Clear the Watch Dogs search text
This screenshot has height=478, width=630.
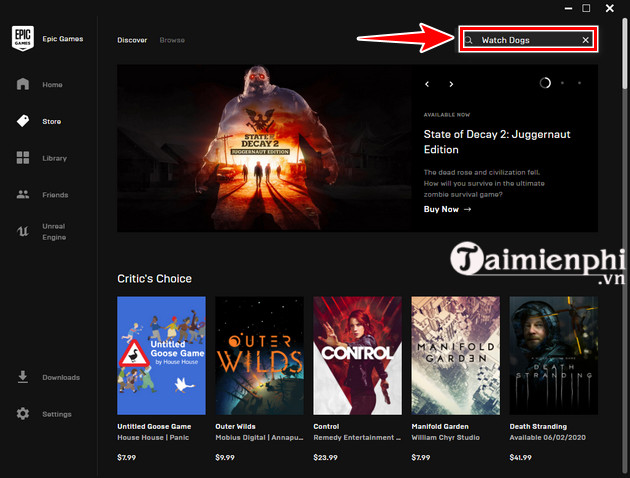(585, 40)
